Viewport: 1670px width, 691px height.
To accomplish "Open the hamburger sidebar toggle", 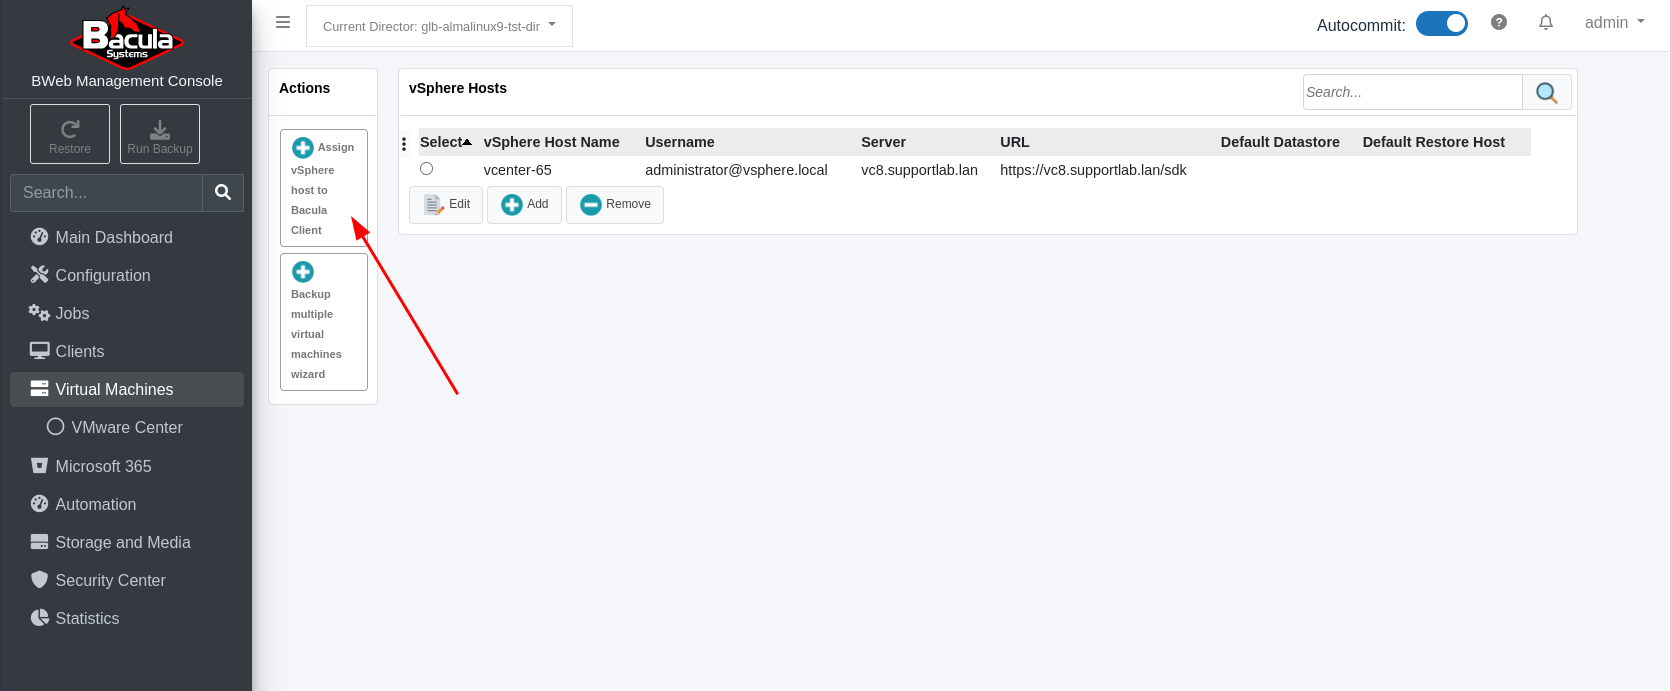I will coord(283,22).
